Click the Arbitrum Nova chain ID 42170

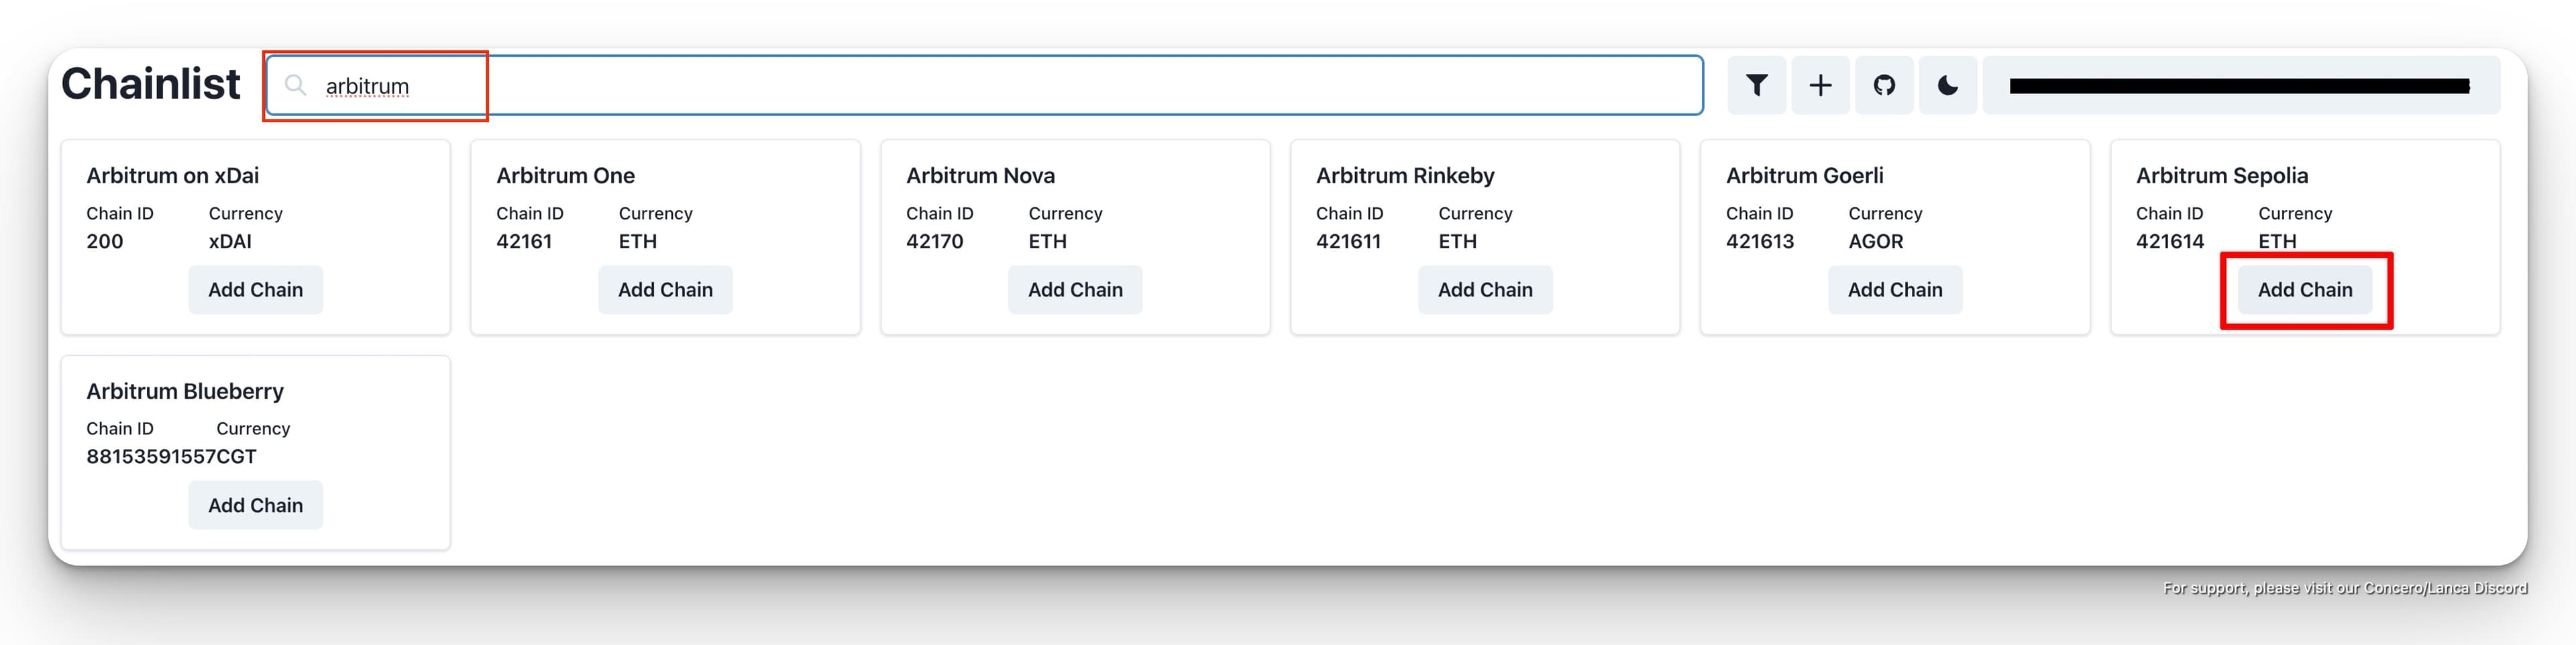pyautogui.click(x=934, y=242)
